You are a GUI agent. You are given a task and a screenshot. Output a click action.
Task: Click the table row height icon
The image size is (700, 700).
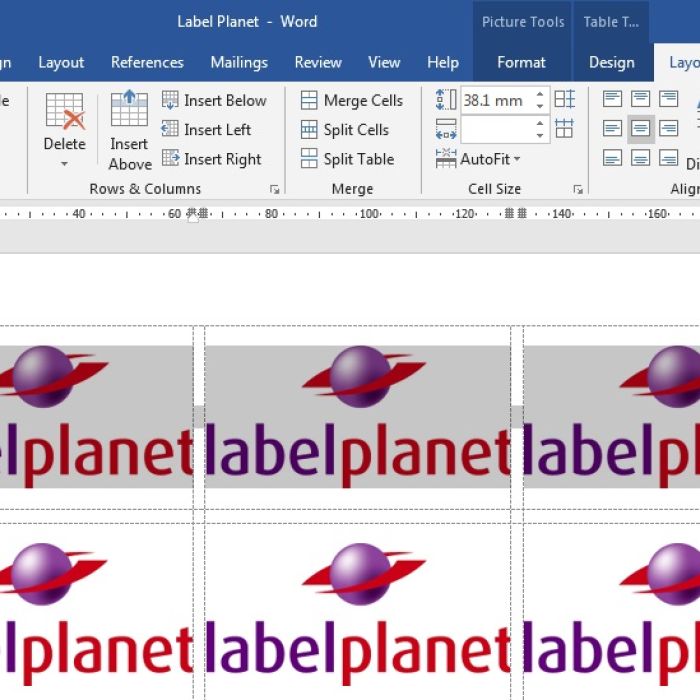click(x=446, y=100)
